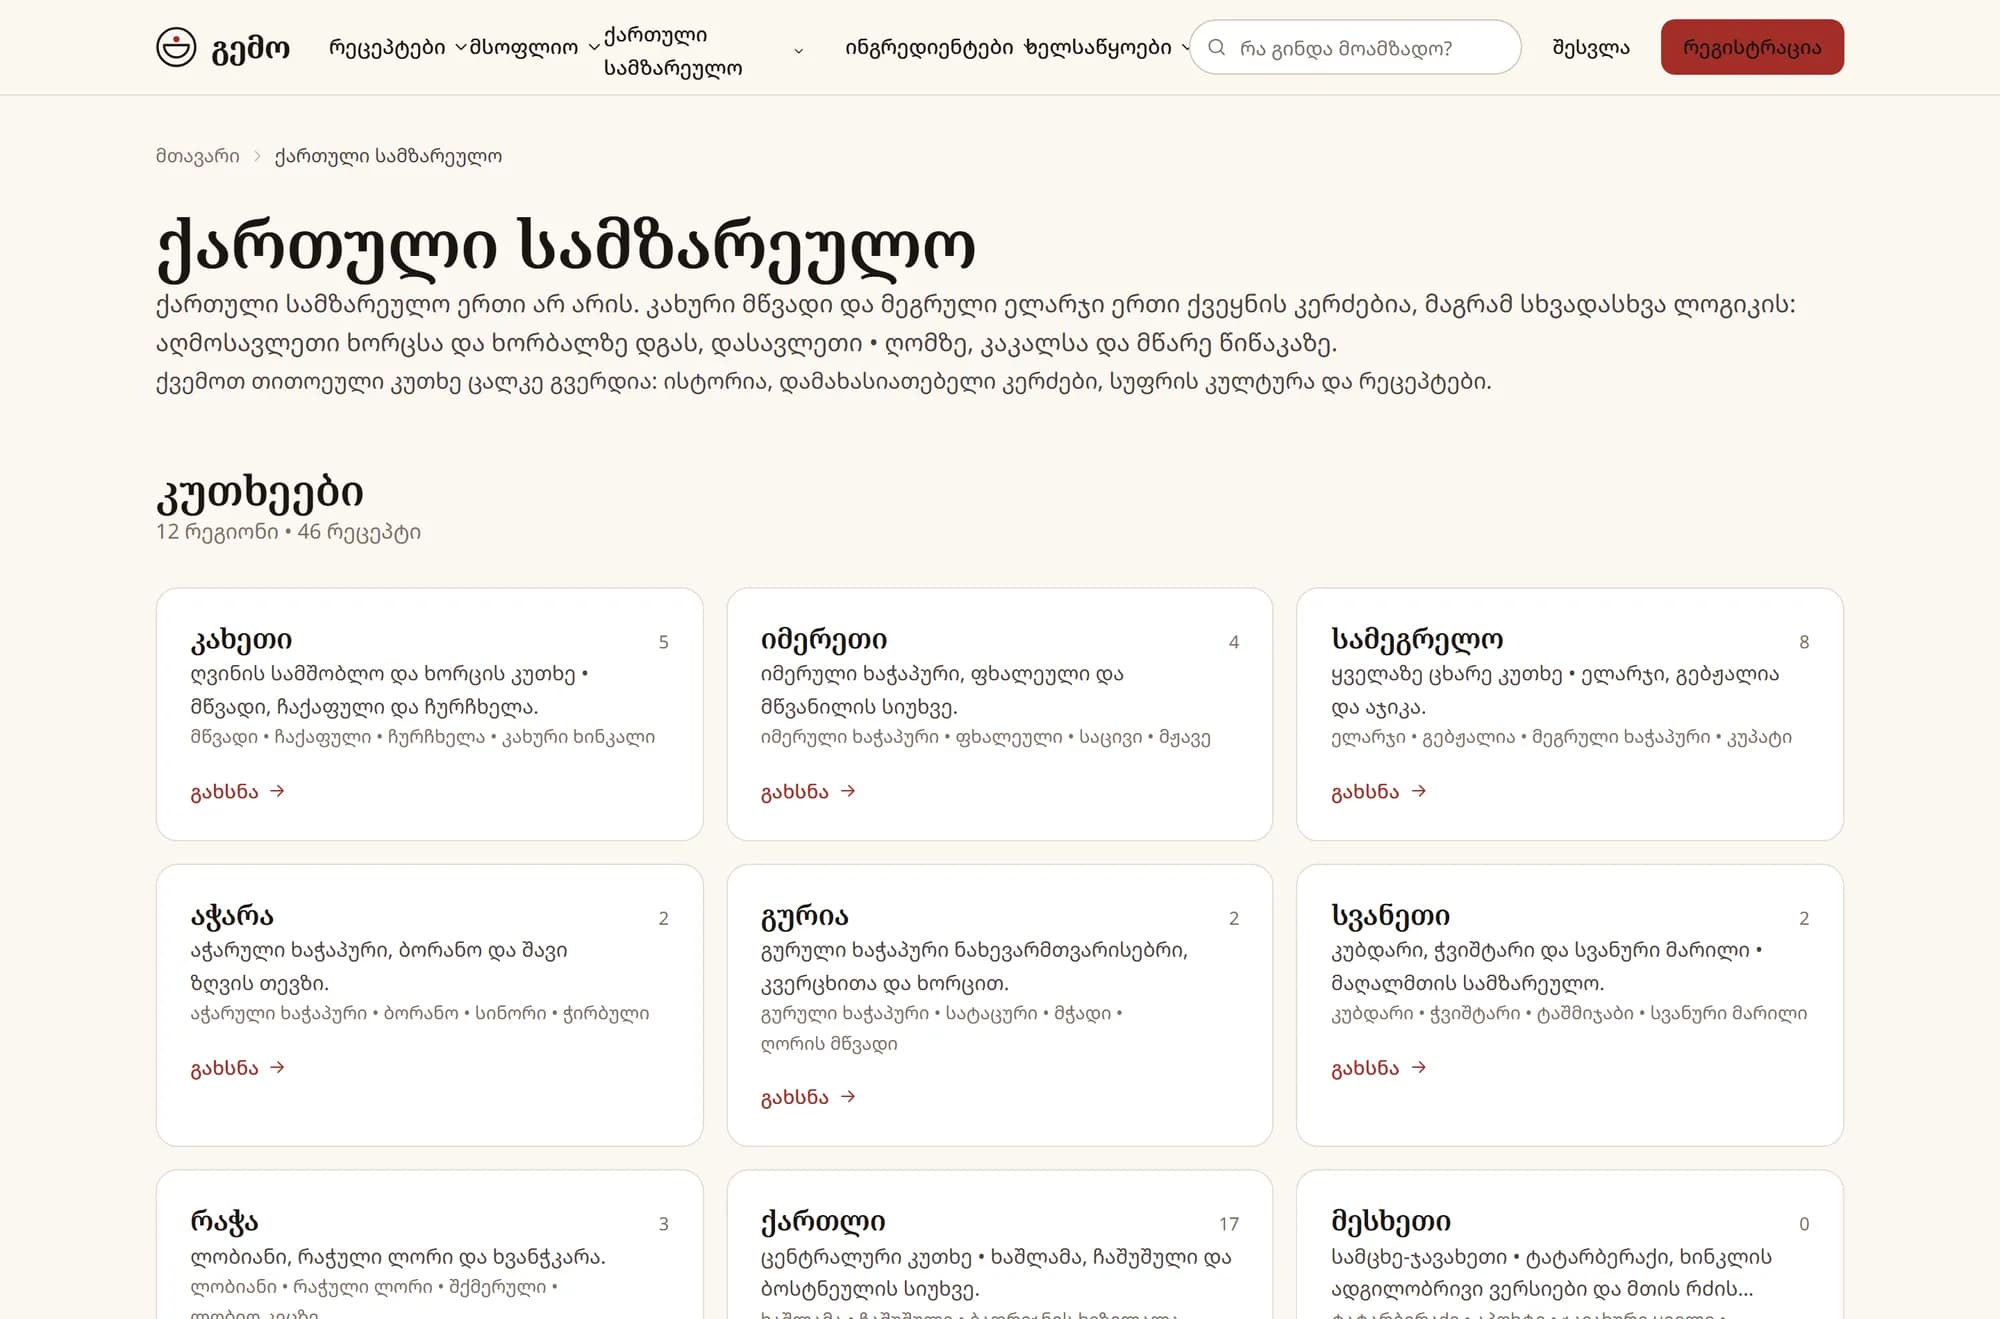Viewport: 2000px width, 1319px height.
Task: Select the იმერეთი card title
Action: tap(824, 638)
